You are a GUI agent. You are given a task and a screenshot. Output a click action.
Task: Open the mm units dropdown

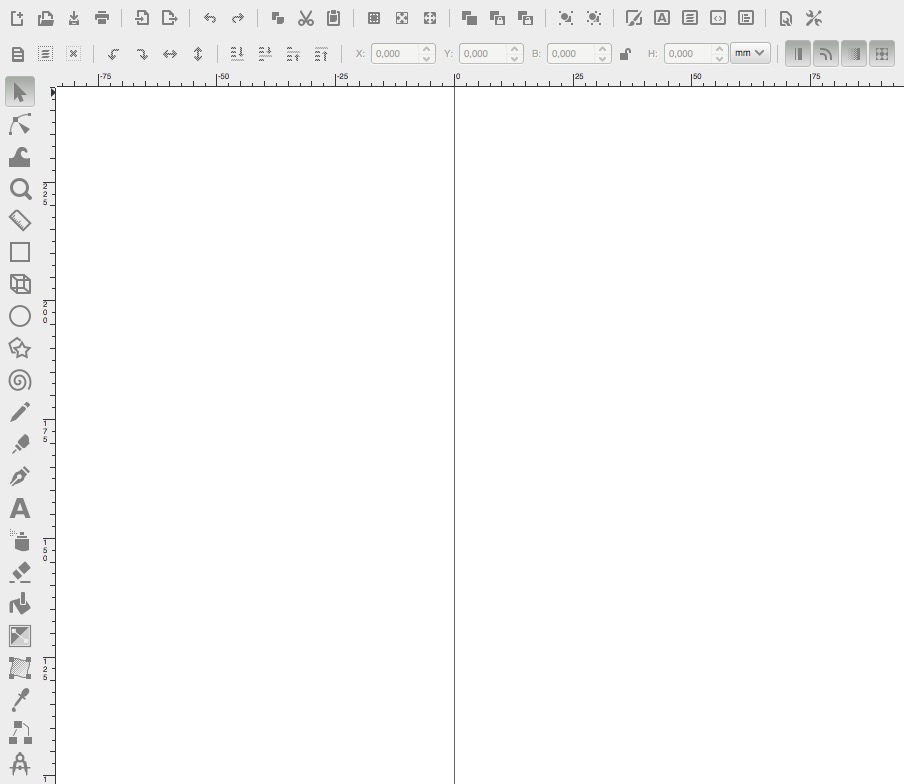click(750, 53)
